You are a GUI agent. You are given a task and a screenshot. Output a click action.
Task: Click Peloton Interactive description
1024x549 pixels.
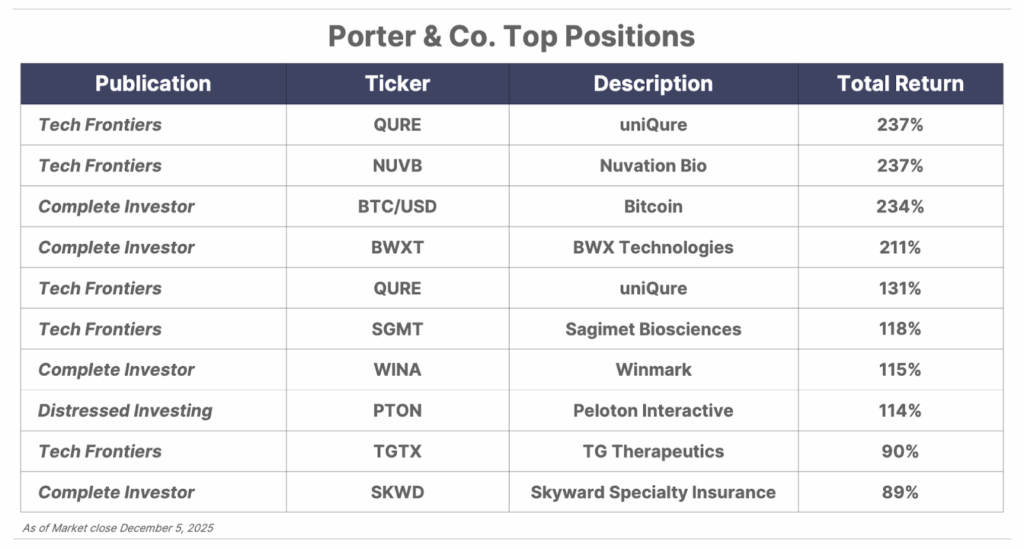pos(653,411)
